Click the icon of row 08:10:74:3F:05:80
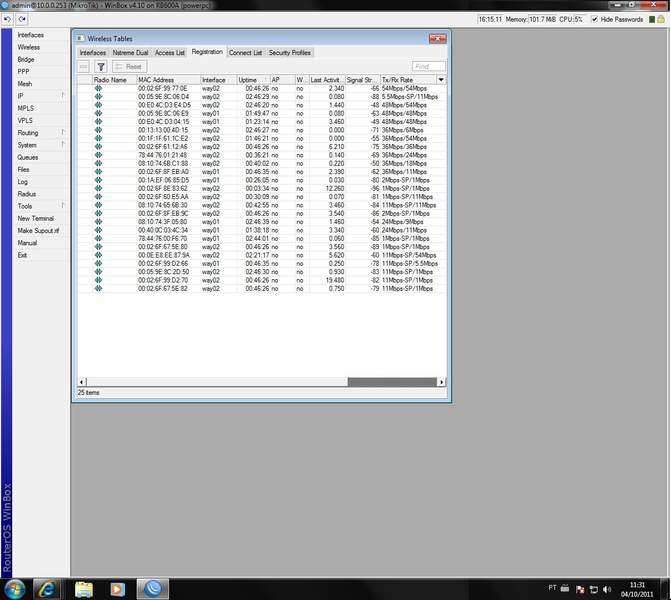Image resolution: width=671 pixels, height=600 pixels. [x=98, y=222]
